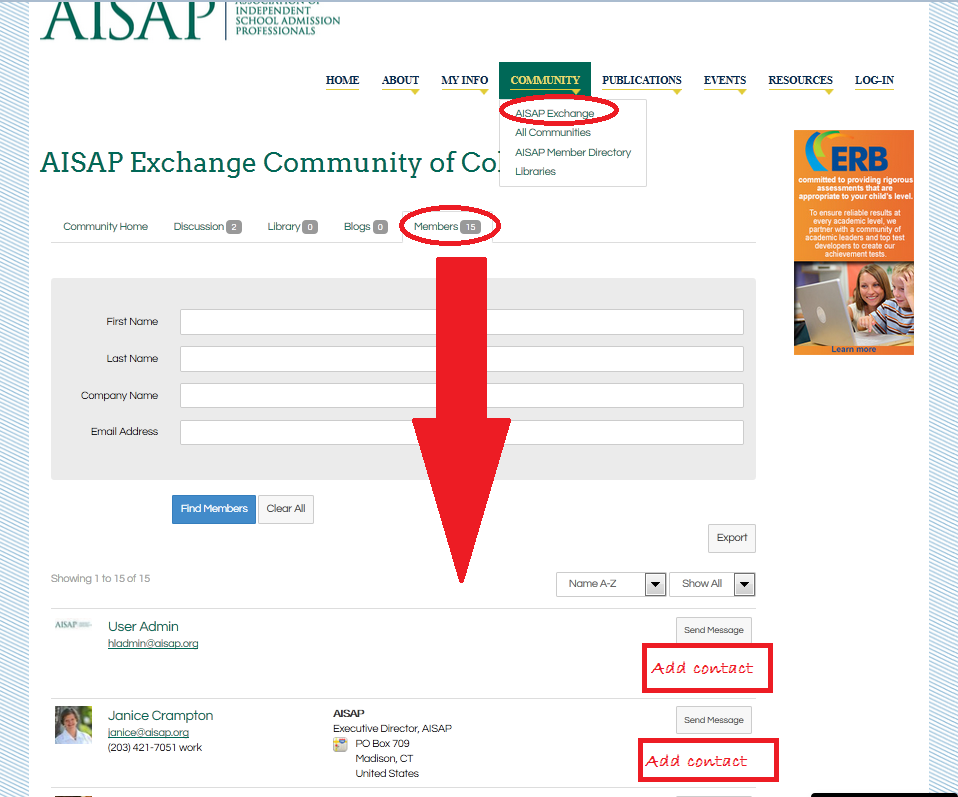Open the PUBLICATIONS menu
The width and height of the screenshot is (958, 797).
tap(641, 80)
